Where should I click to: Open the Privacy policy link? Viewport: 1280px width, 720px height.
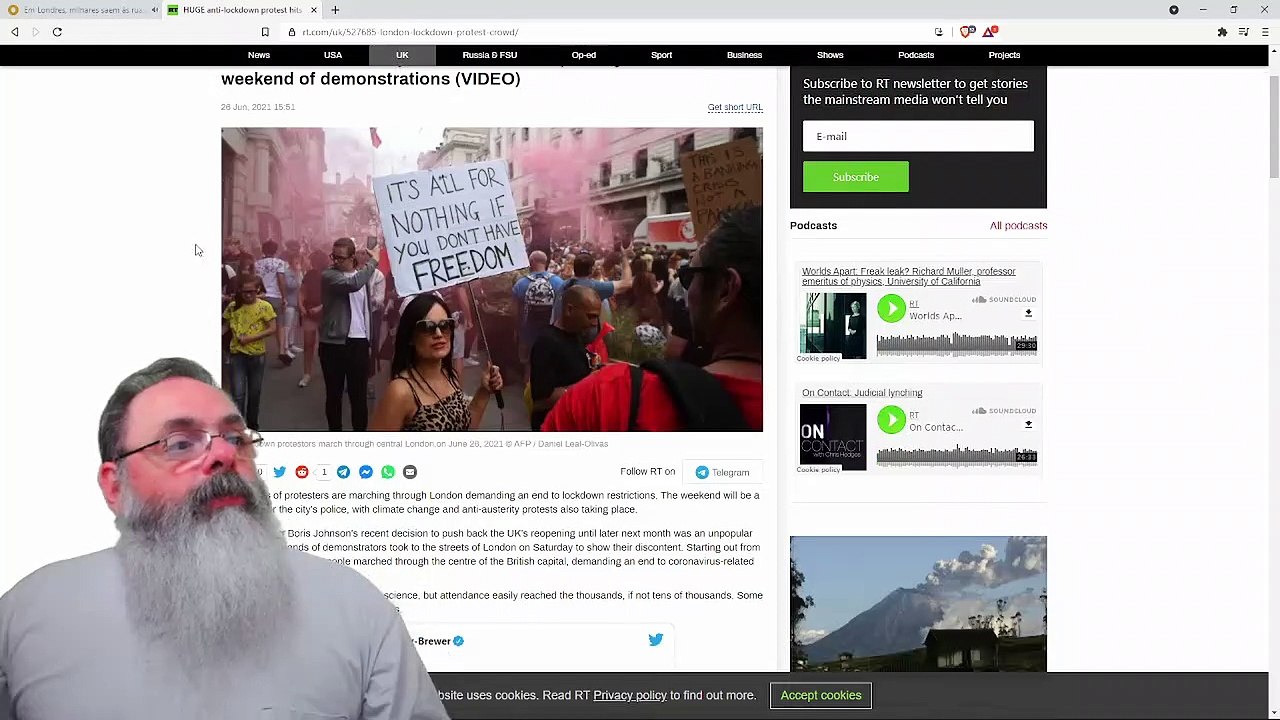[x=630, y=695]
